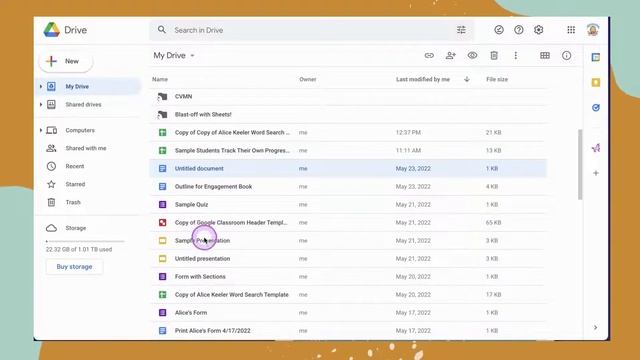Image resolution: width=640 pixels, height=360 pixels.
Task: Select Outline for Engagement Book
Action: (348, 187)
